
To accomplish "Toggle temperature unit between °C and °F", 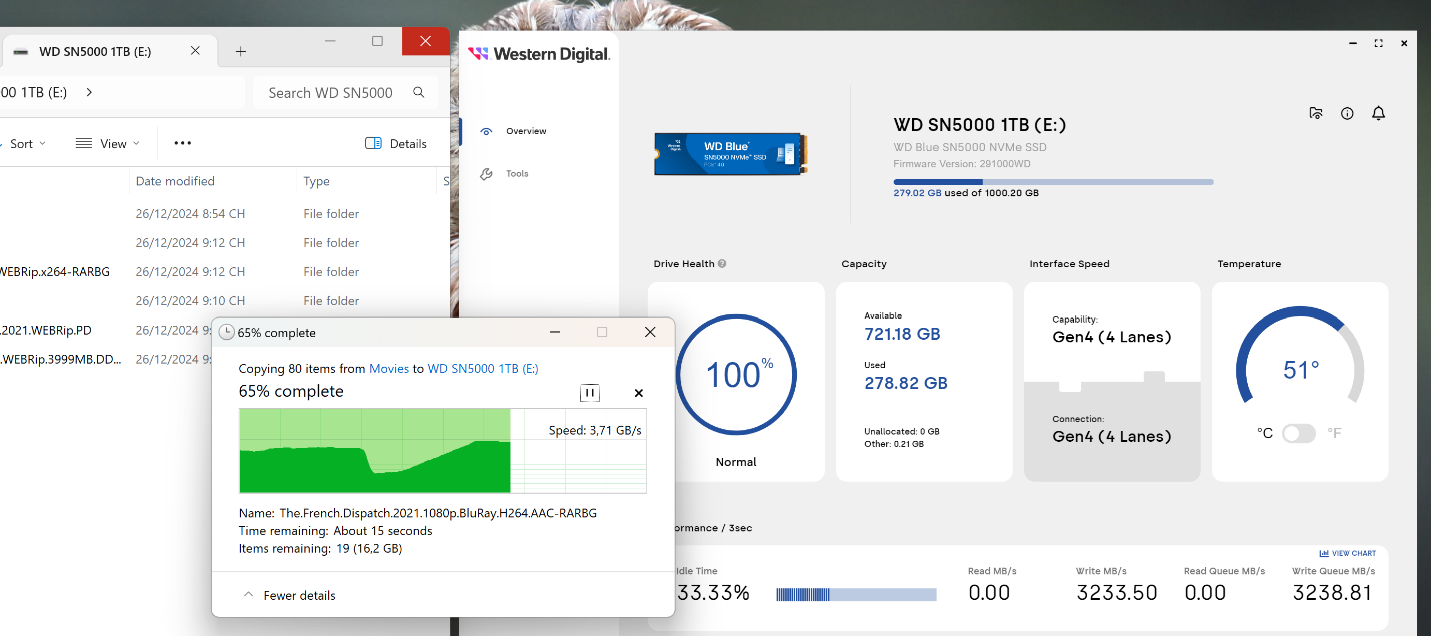I will click(1299, 433).
